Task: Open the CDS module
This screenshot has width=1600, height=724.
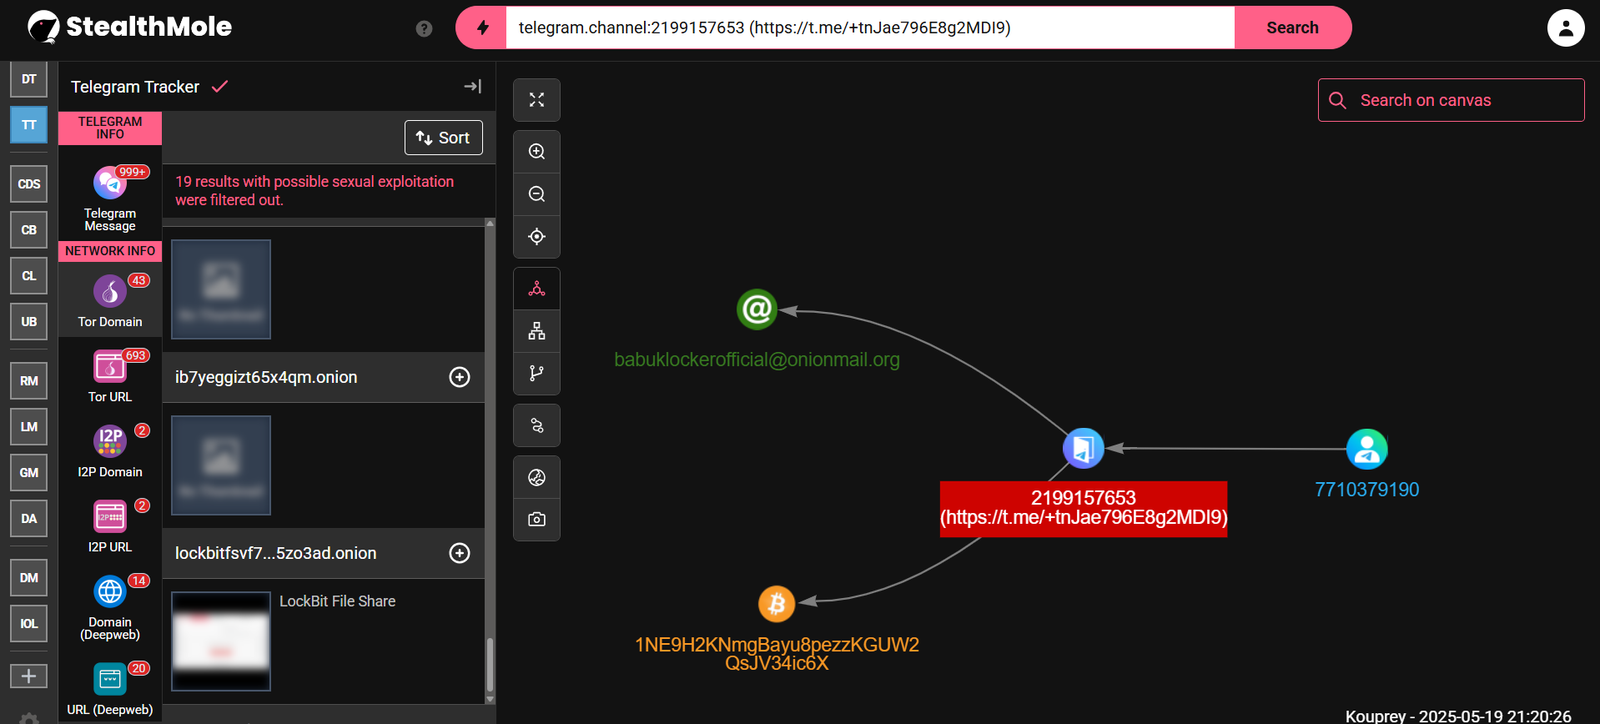Action: click(x=29, y=184)
